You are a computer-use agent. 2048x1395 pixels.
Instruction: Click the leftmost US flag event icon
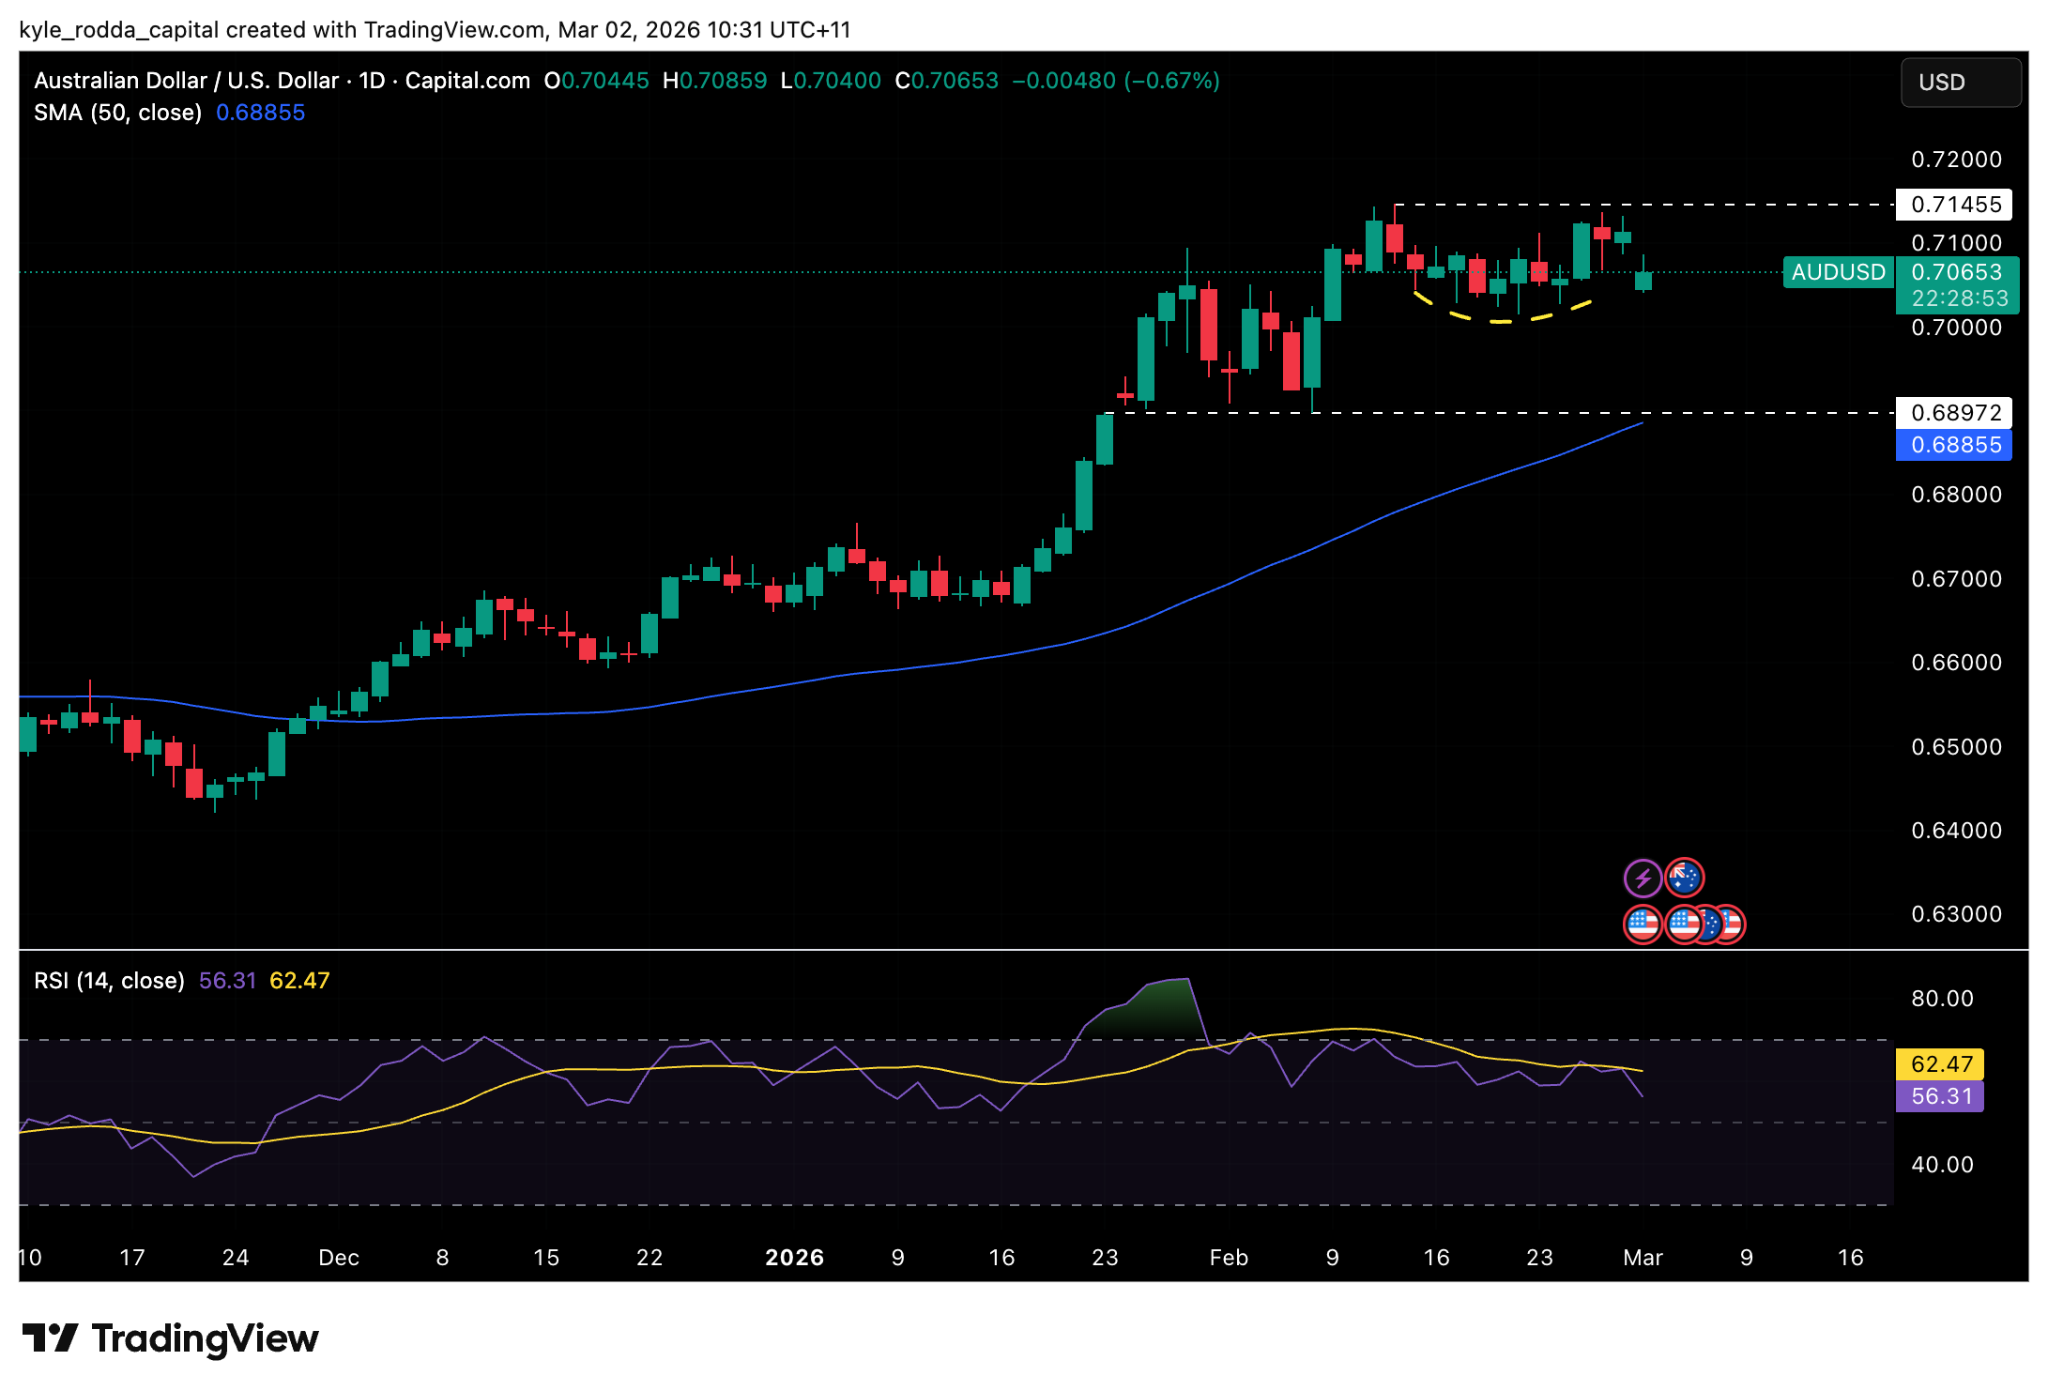tap(1642, 924)
